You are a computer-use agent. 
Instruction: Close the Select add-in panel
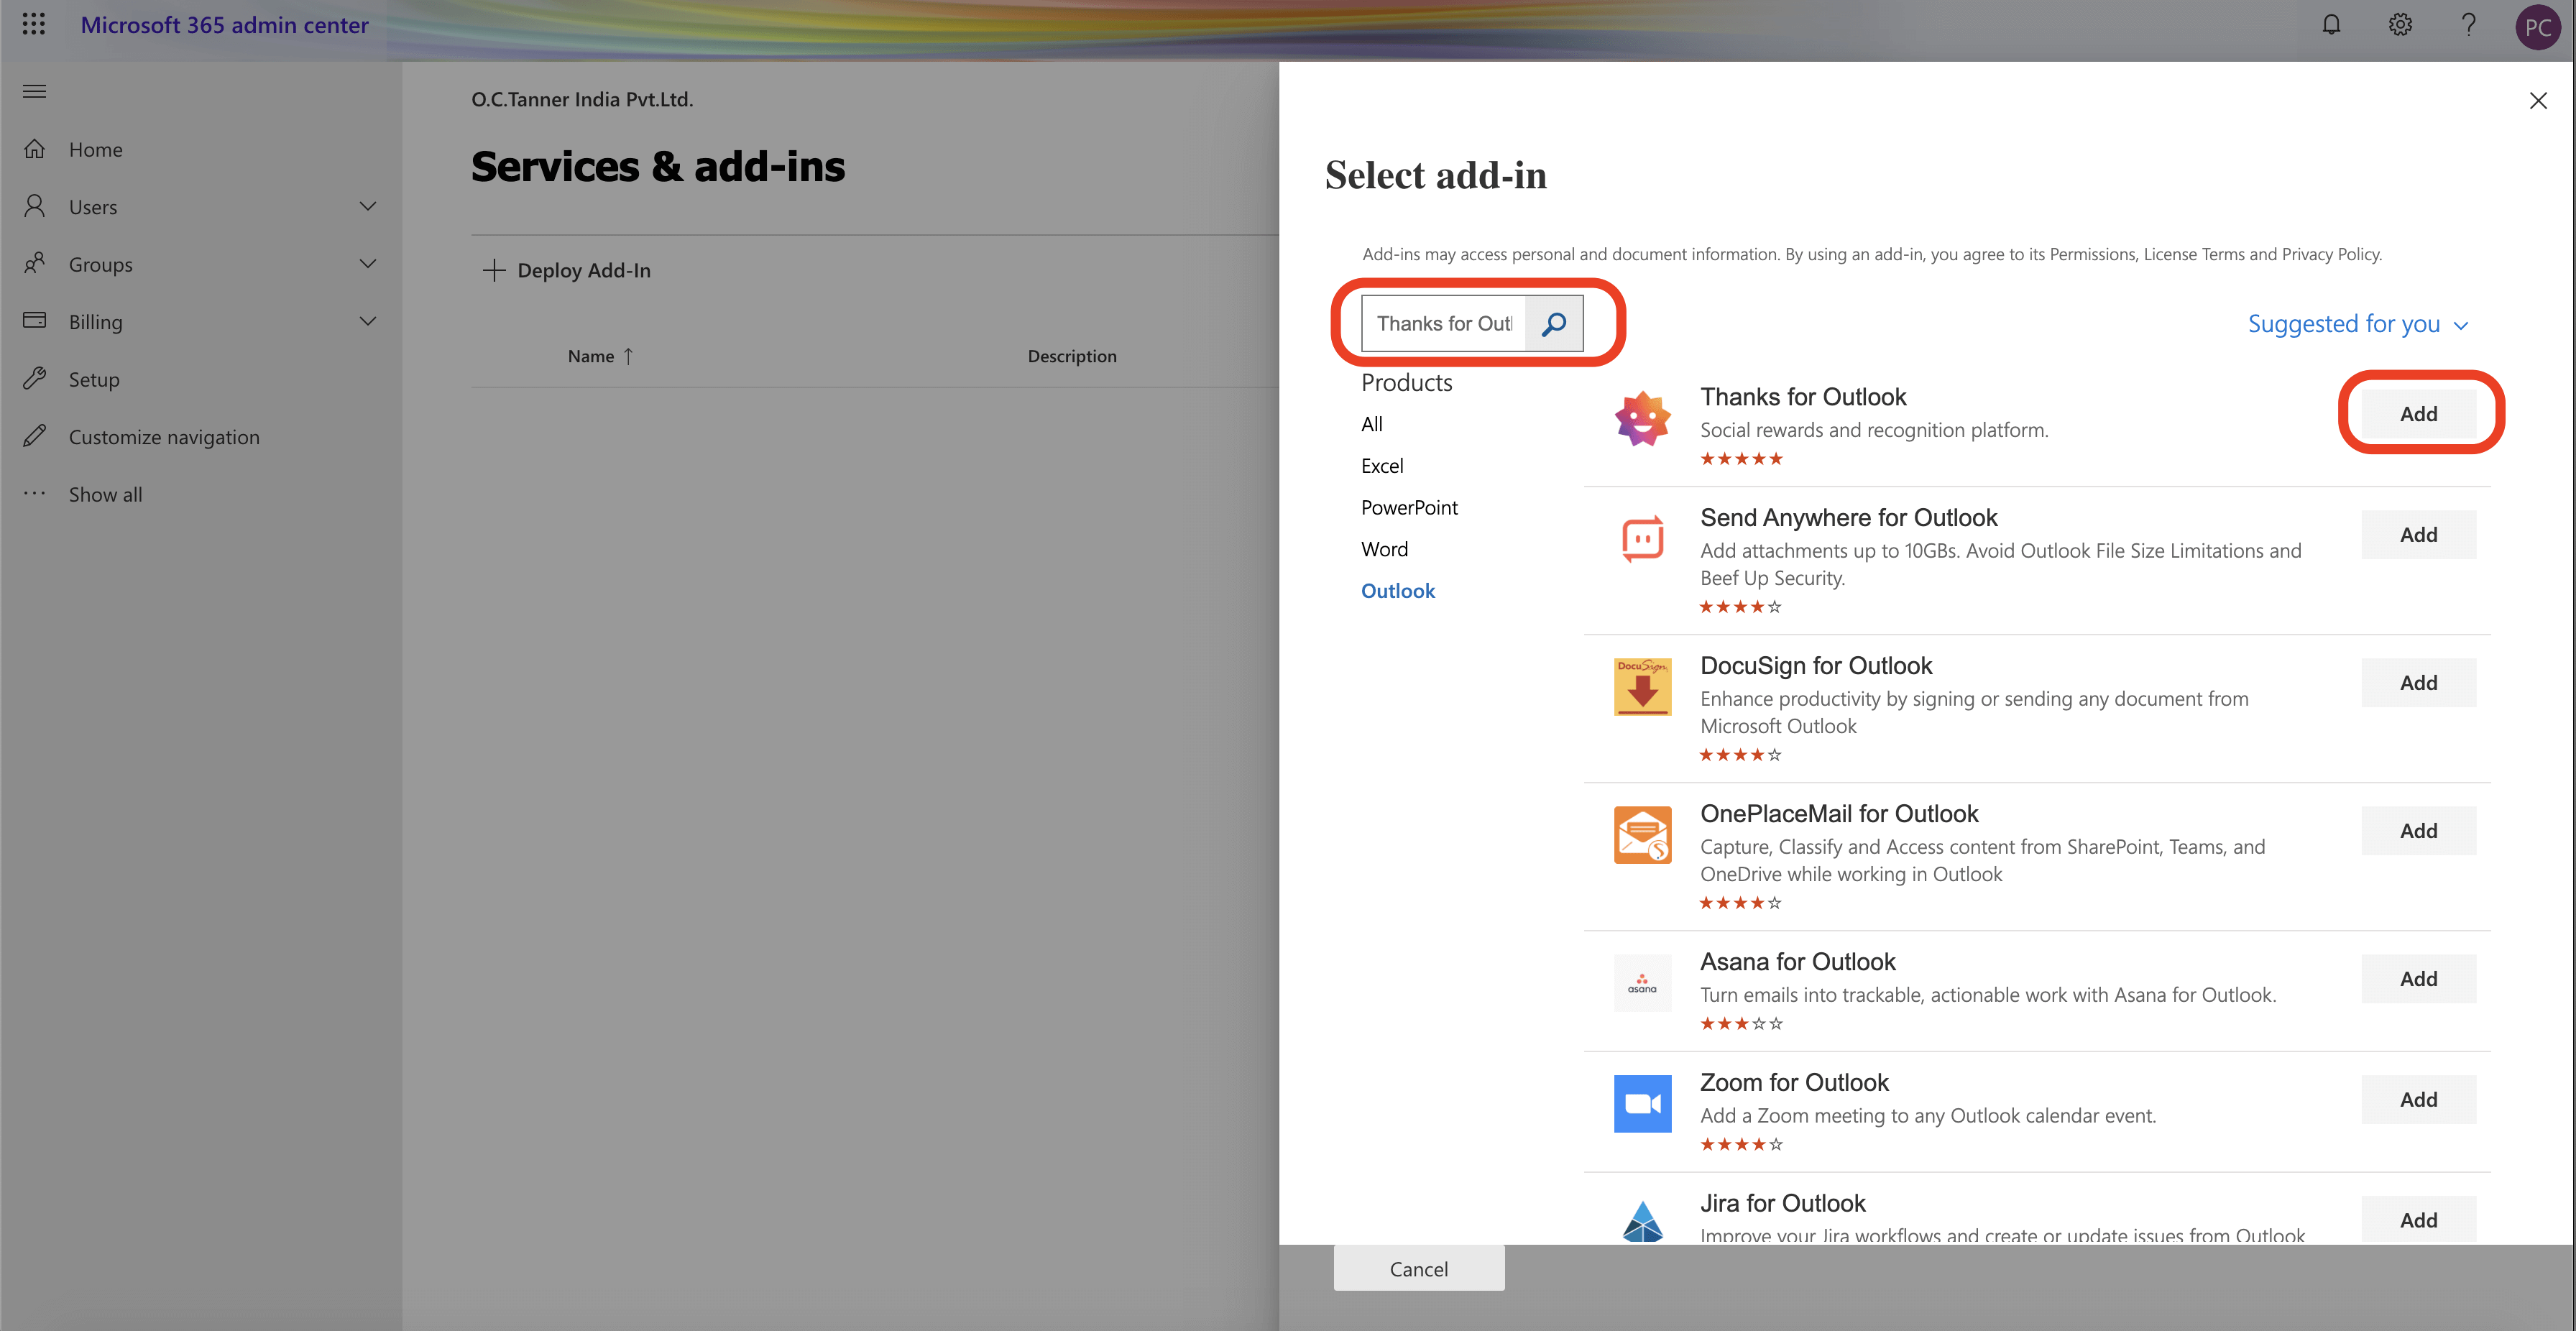(x=2537, y=101)
